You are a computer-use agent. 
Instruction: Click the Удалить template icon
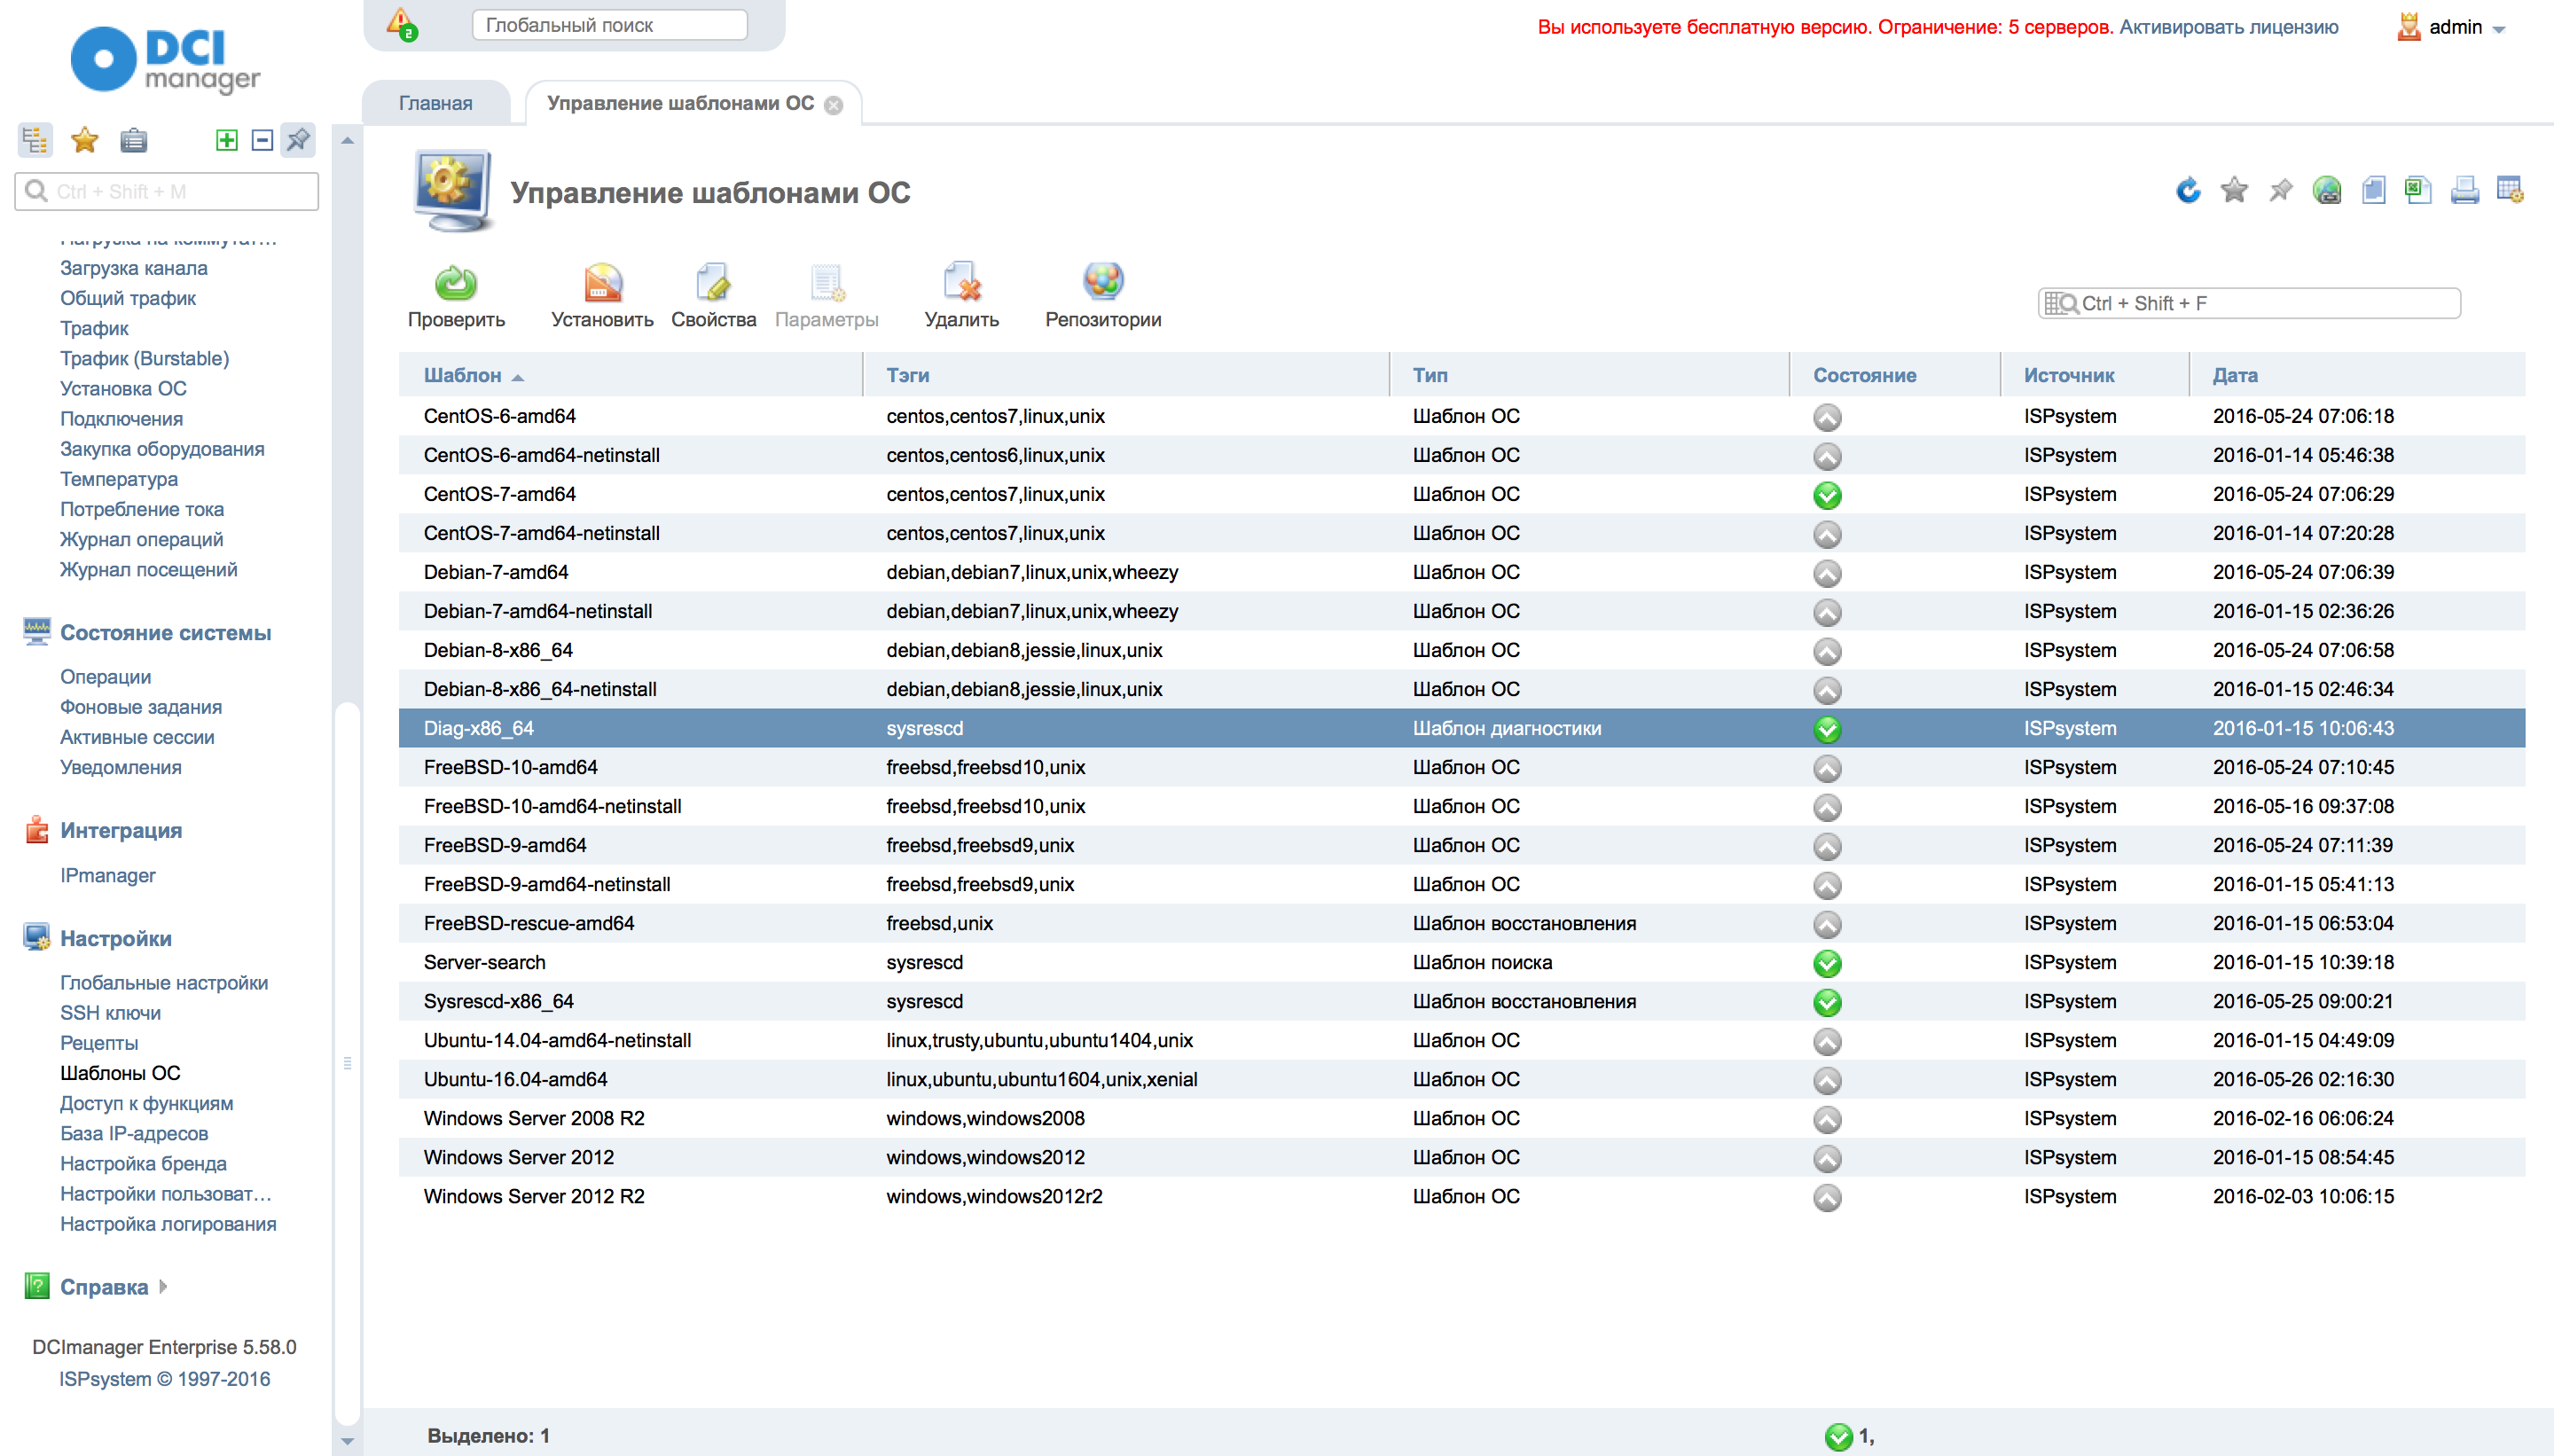pyautogui.click(x=961, y=285)
